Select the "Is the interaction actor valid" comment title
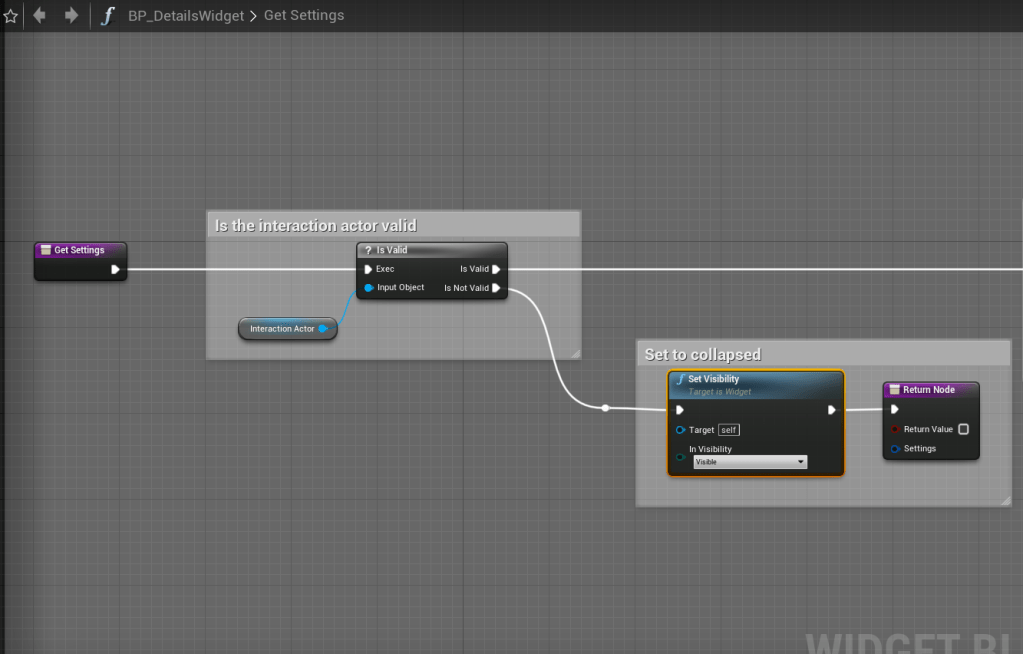The image size is (1023, 654). [x=316, y=226]
